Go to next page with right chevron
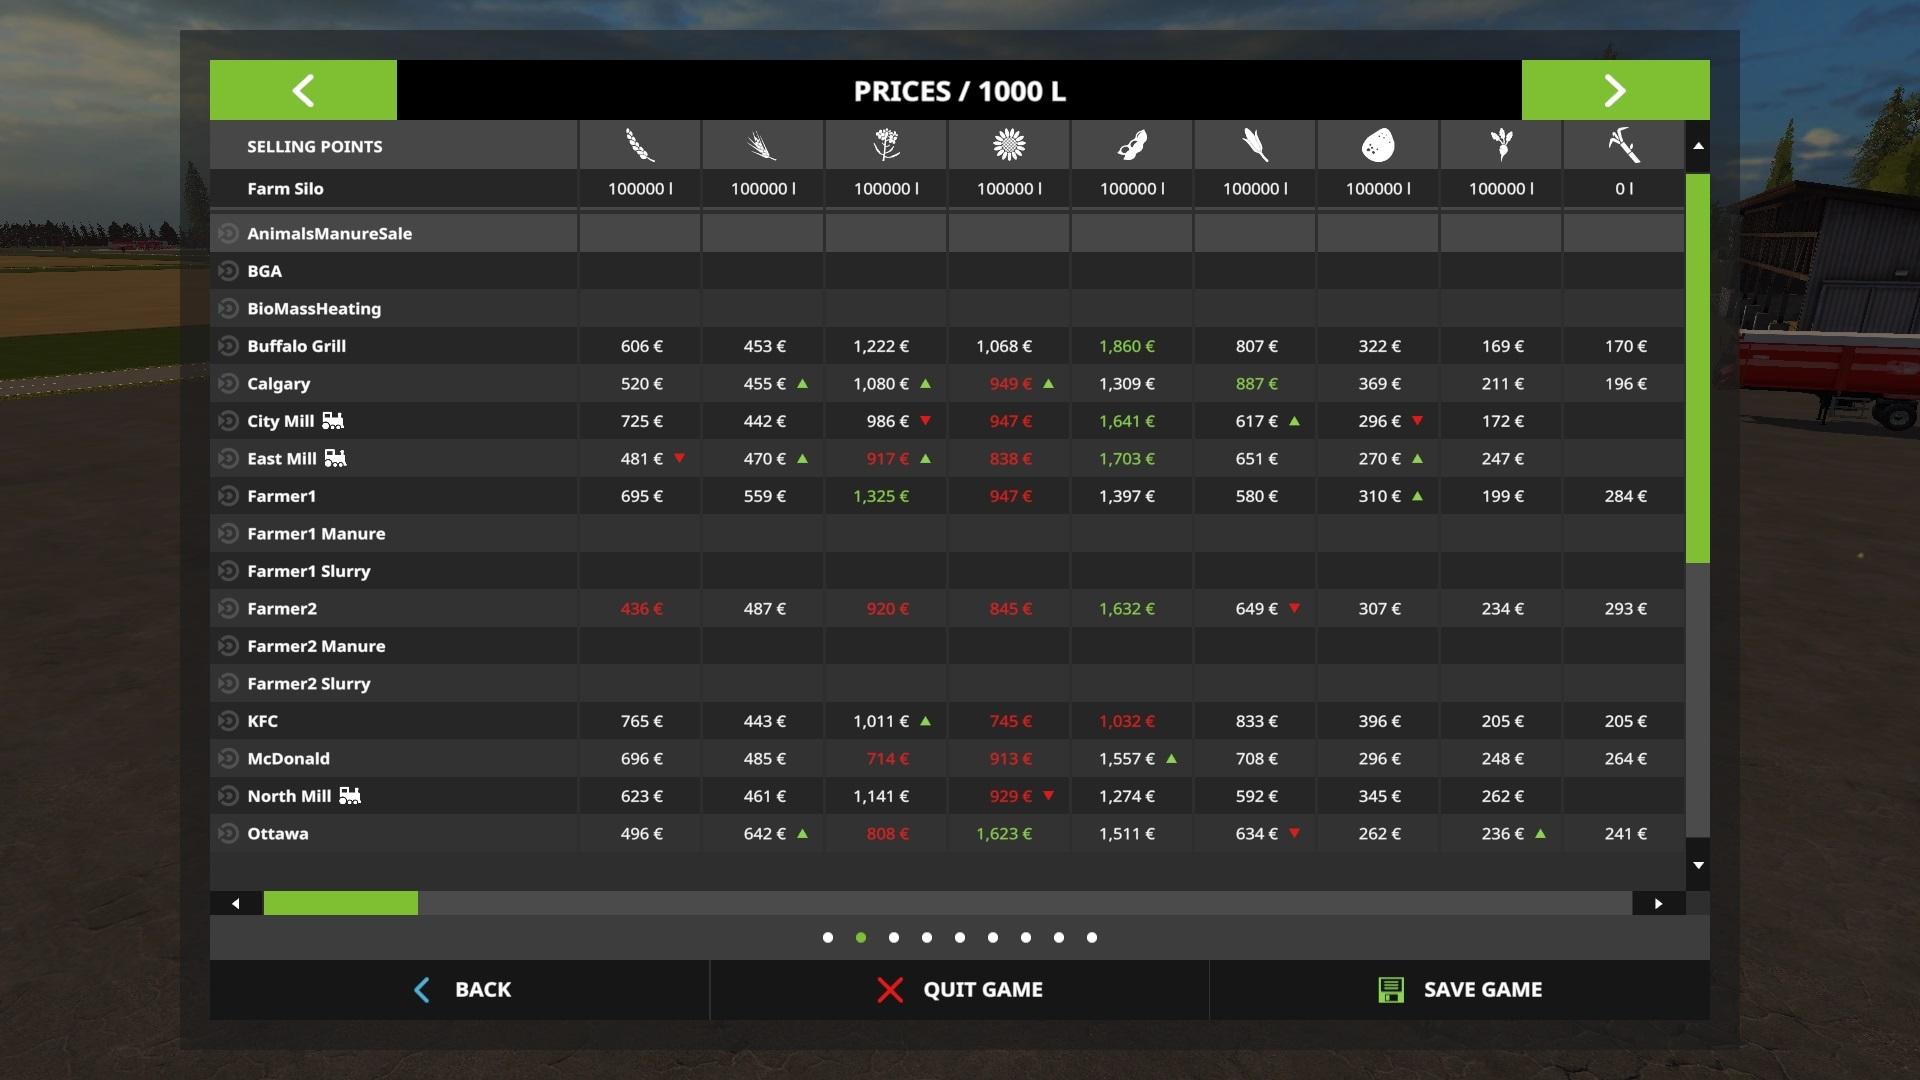 1615,91
